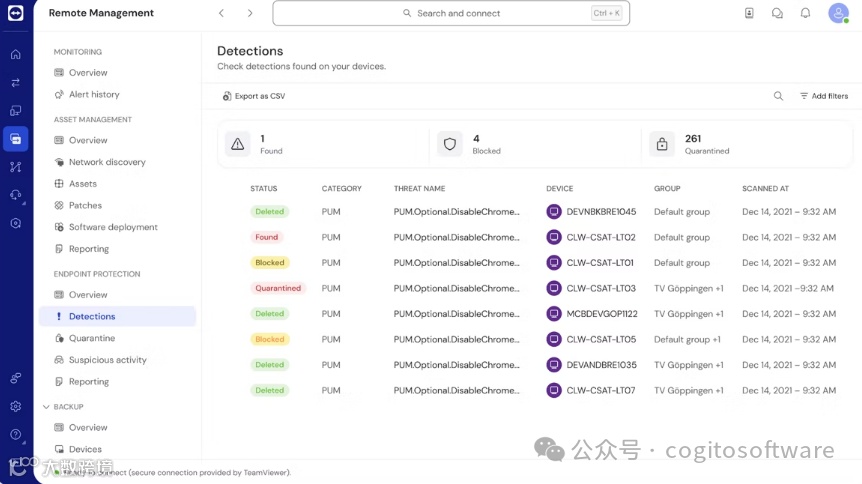
Task: Open the link integrations icon in rail
Action: pos(15,378)
